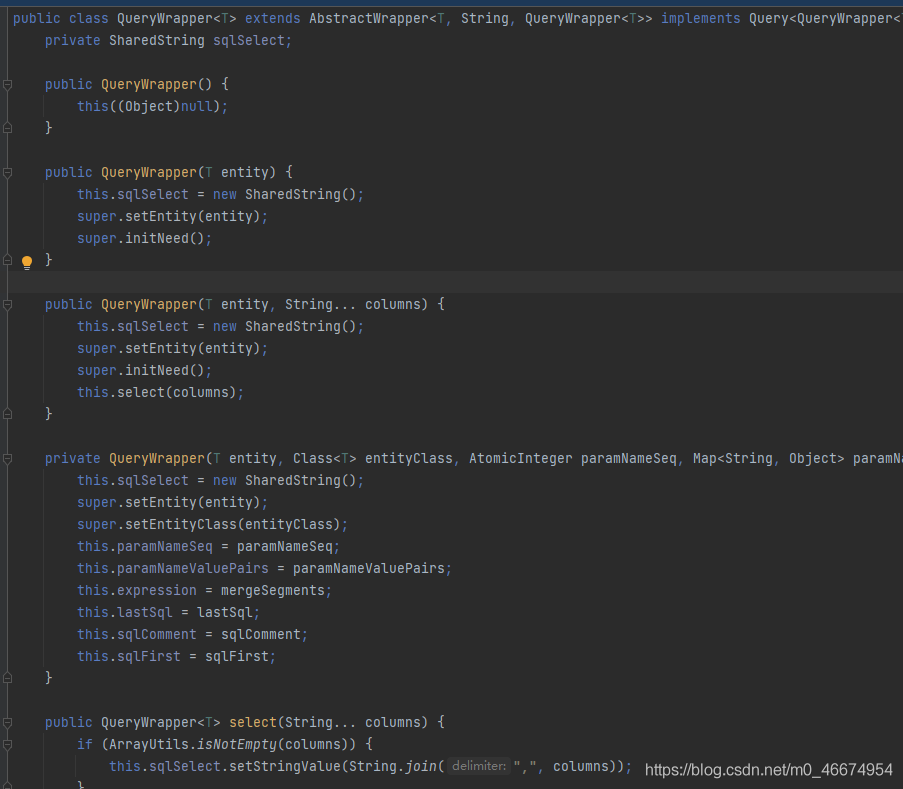Click the 'delimiter:' parameter hint
The image size is (903, 789).
(x=479, y=766)
